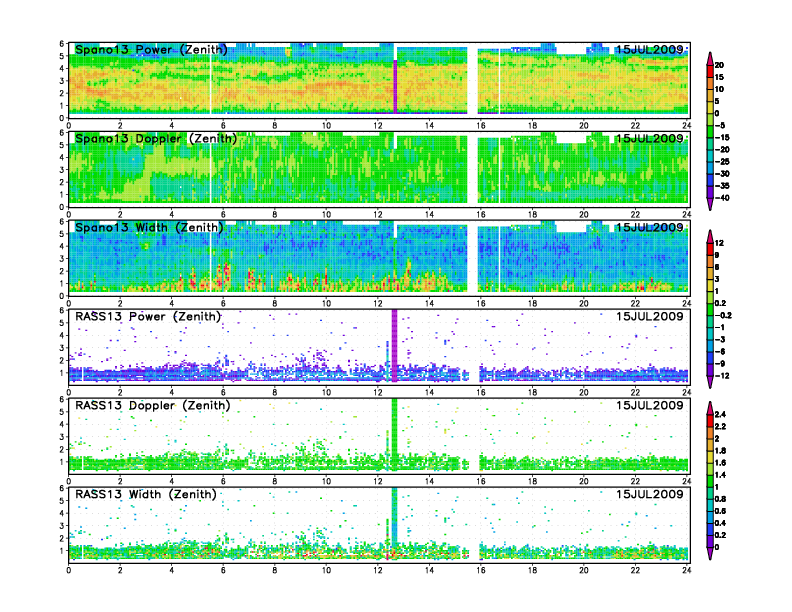Click the "-30" label on the top colorbar
Image resolution: width=792 pixels, height=612 pixels.
click(x=722, y=174)
